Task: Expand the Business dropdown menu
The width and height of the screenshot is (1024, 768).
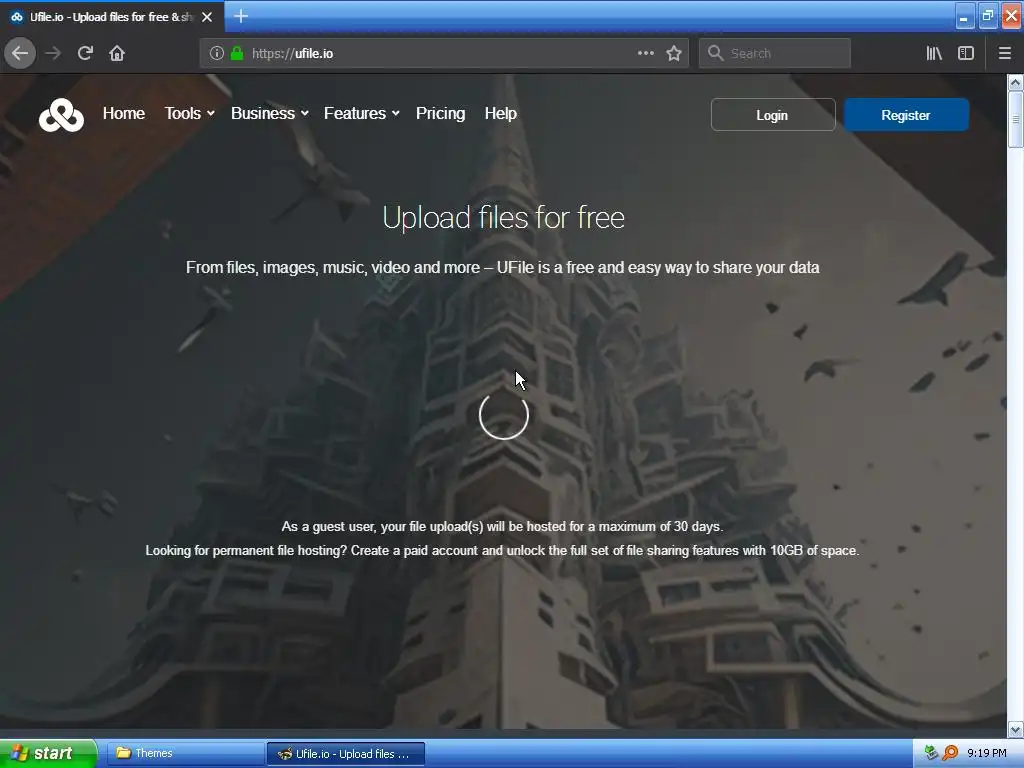Action: (270, 113)
